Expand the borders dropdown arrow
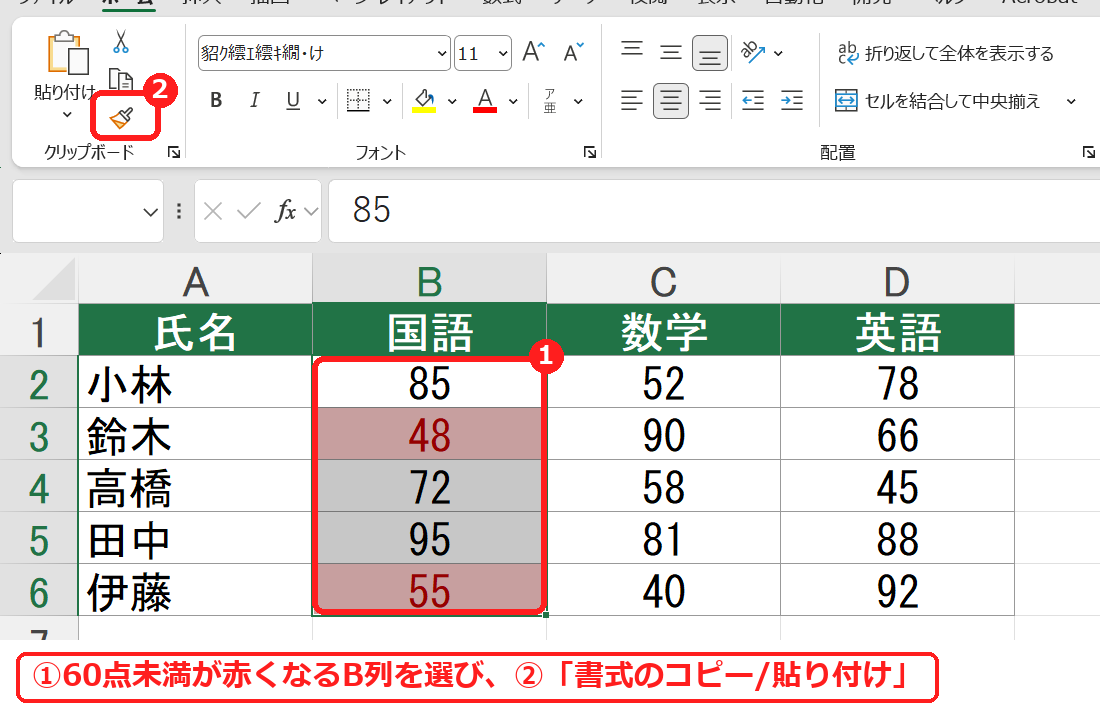The width and height of the screenshot is (1100, 710). (387, 102)
